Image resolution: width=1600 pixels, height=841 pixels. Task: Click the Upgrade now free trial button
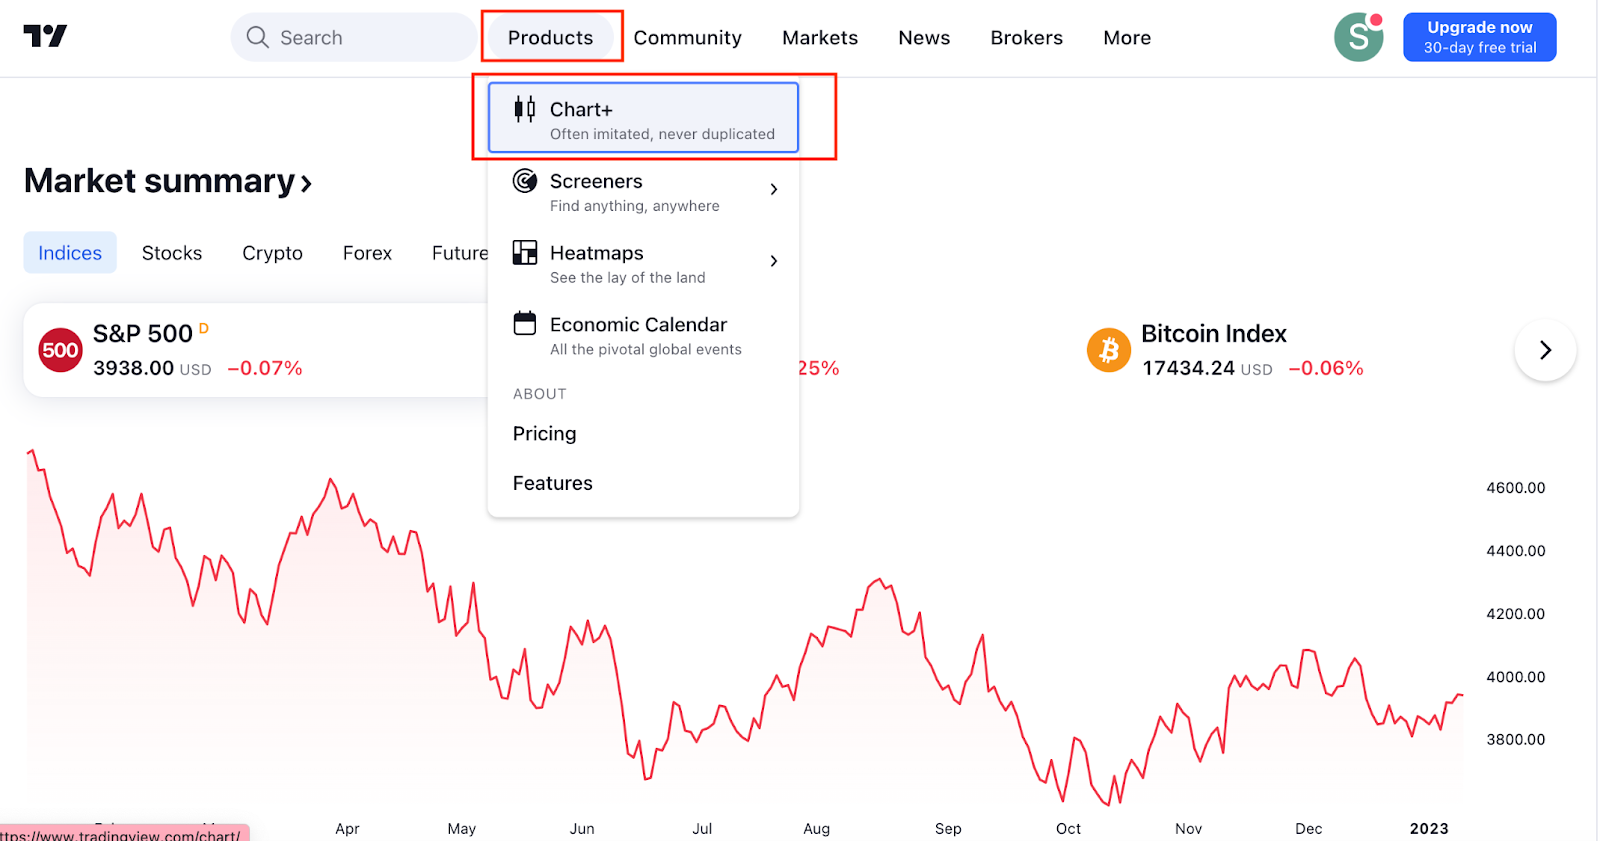(1479, 36)
